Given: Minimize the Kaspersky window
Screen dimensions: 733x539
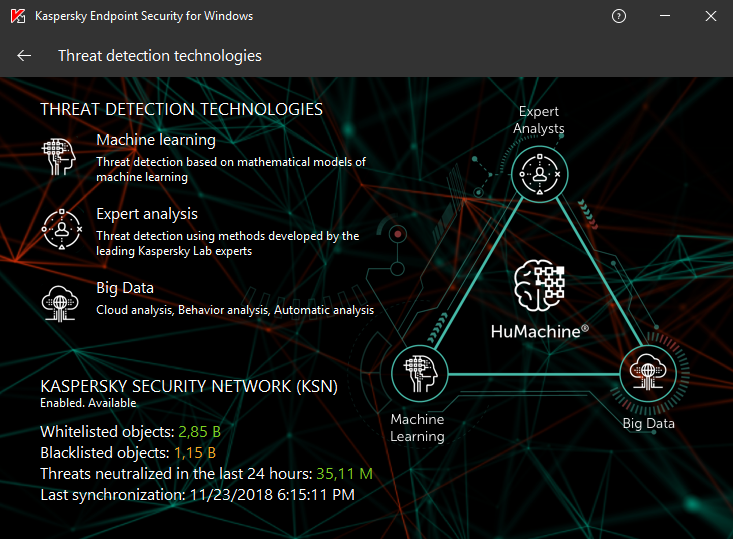Looking at the screenshot, I should click(665, 17).
